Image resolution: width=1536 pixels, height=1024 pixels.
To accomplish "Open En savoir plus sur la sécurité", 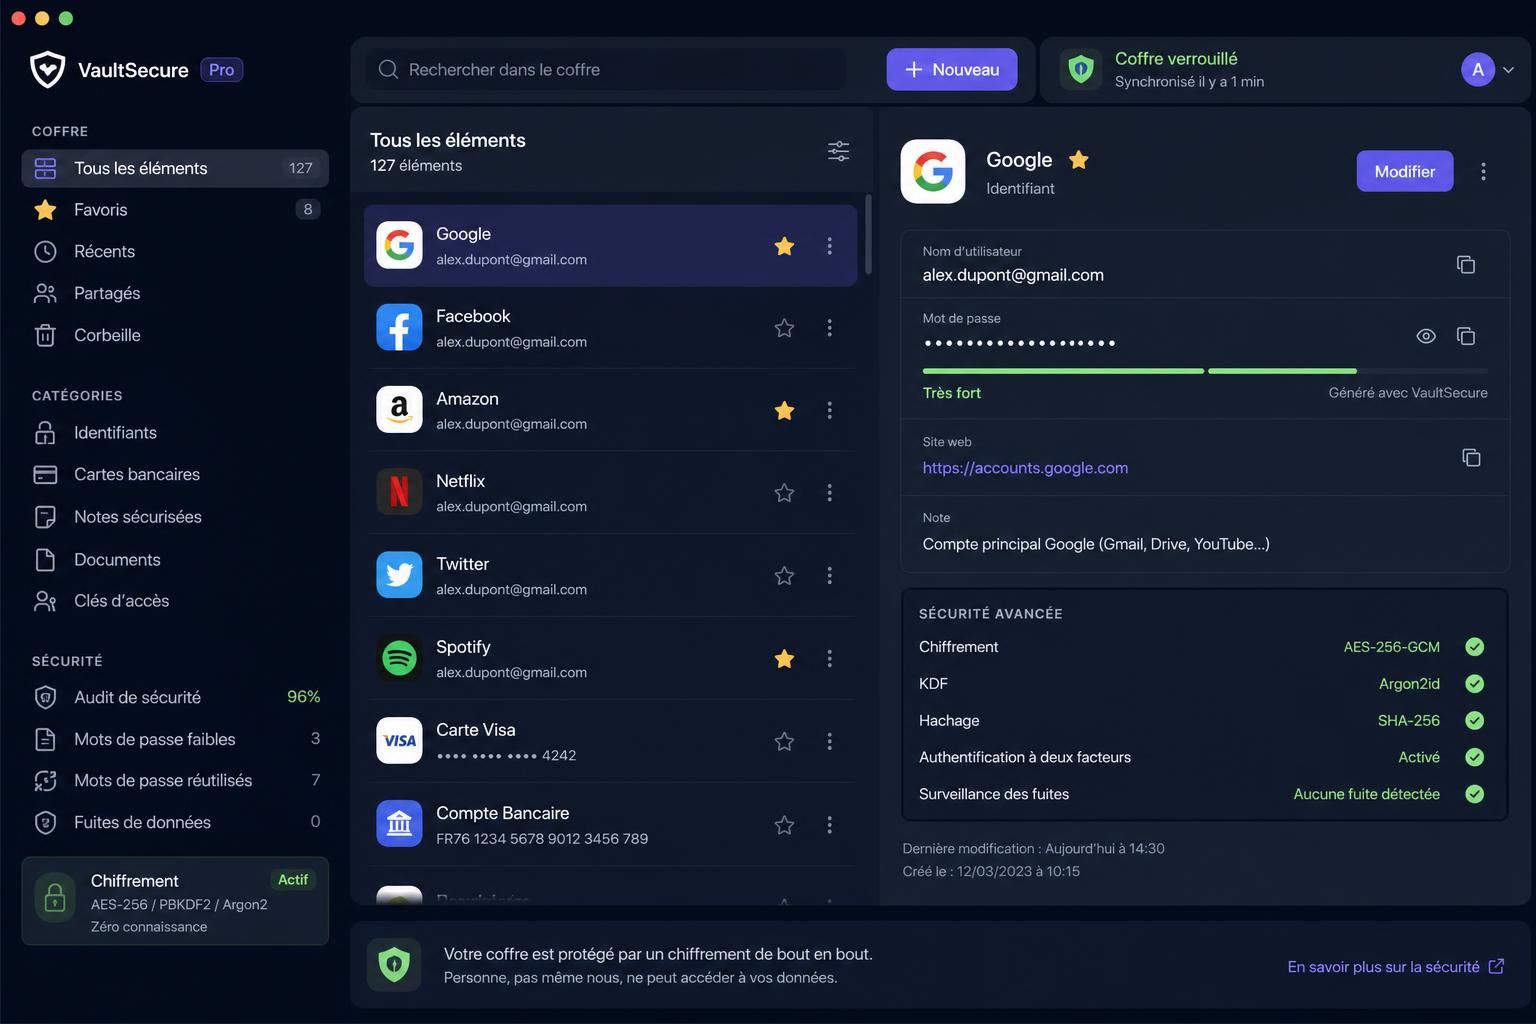I will coord(1396,967).
